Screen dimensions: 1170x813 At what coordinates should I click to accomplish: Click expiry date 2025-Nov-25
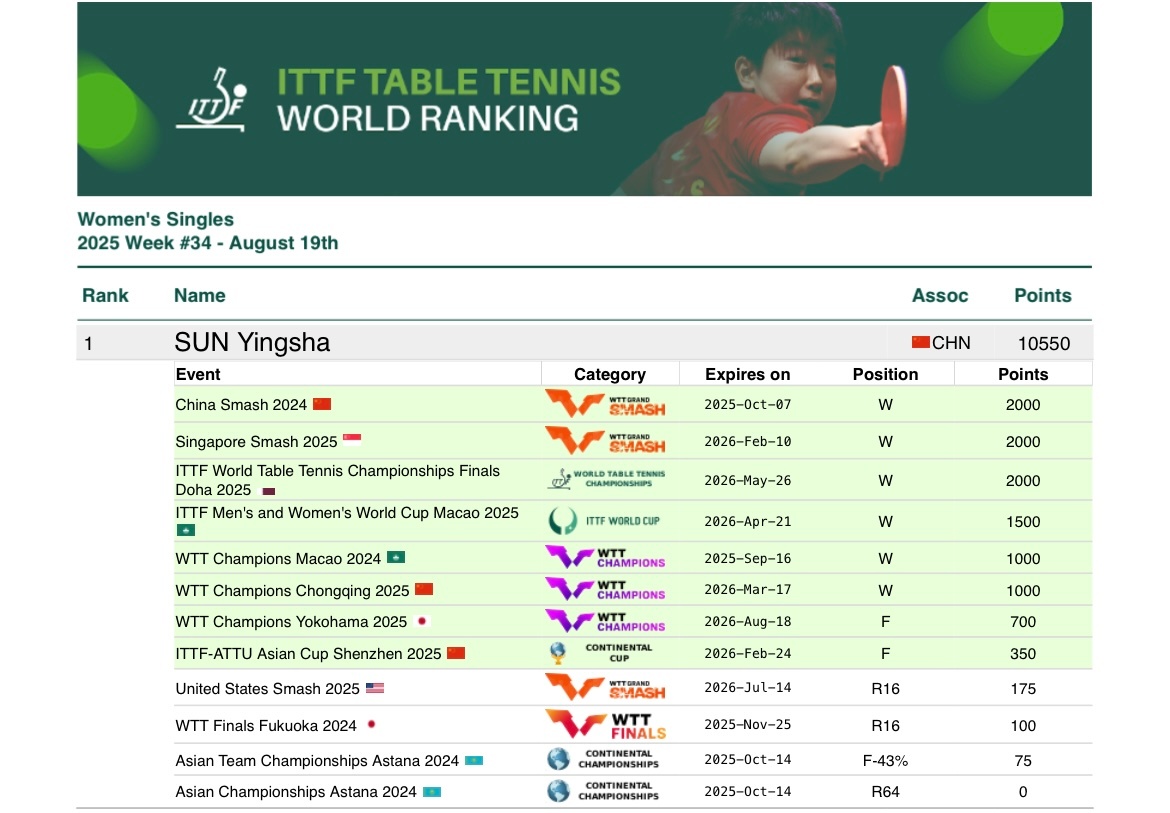point(747,724)
